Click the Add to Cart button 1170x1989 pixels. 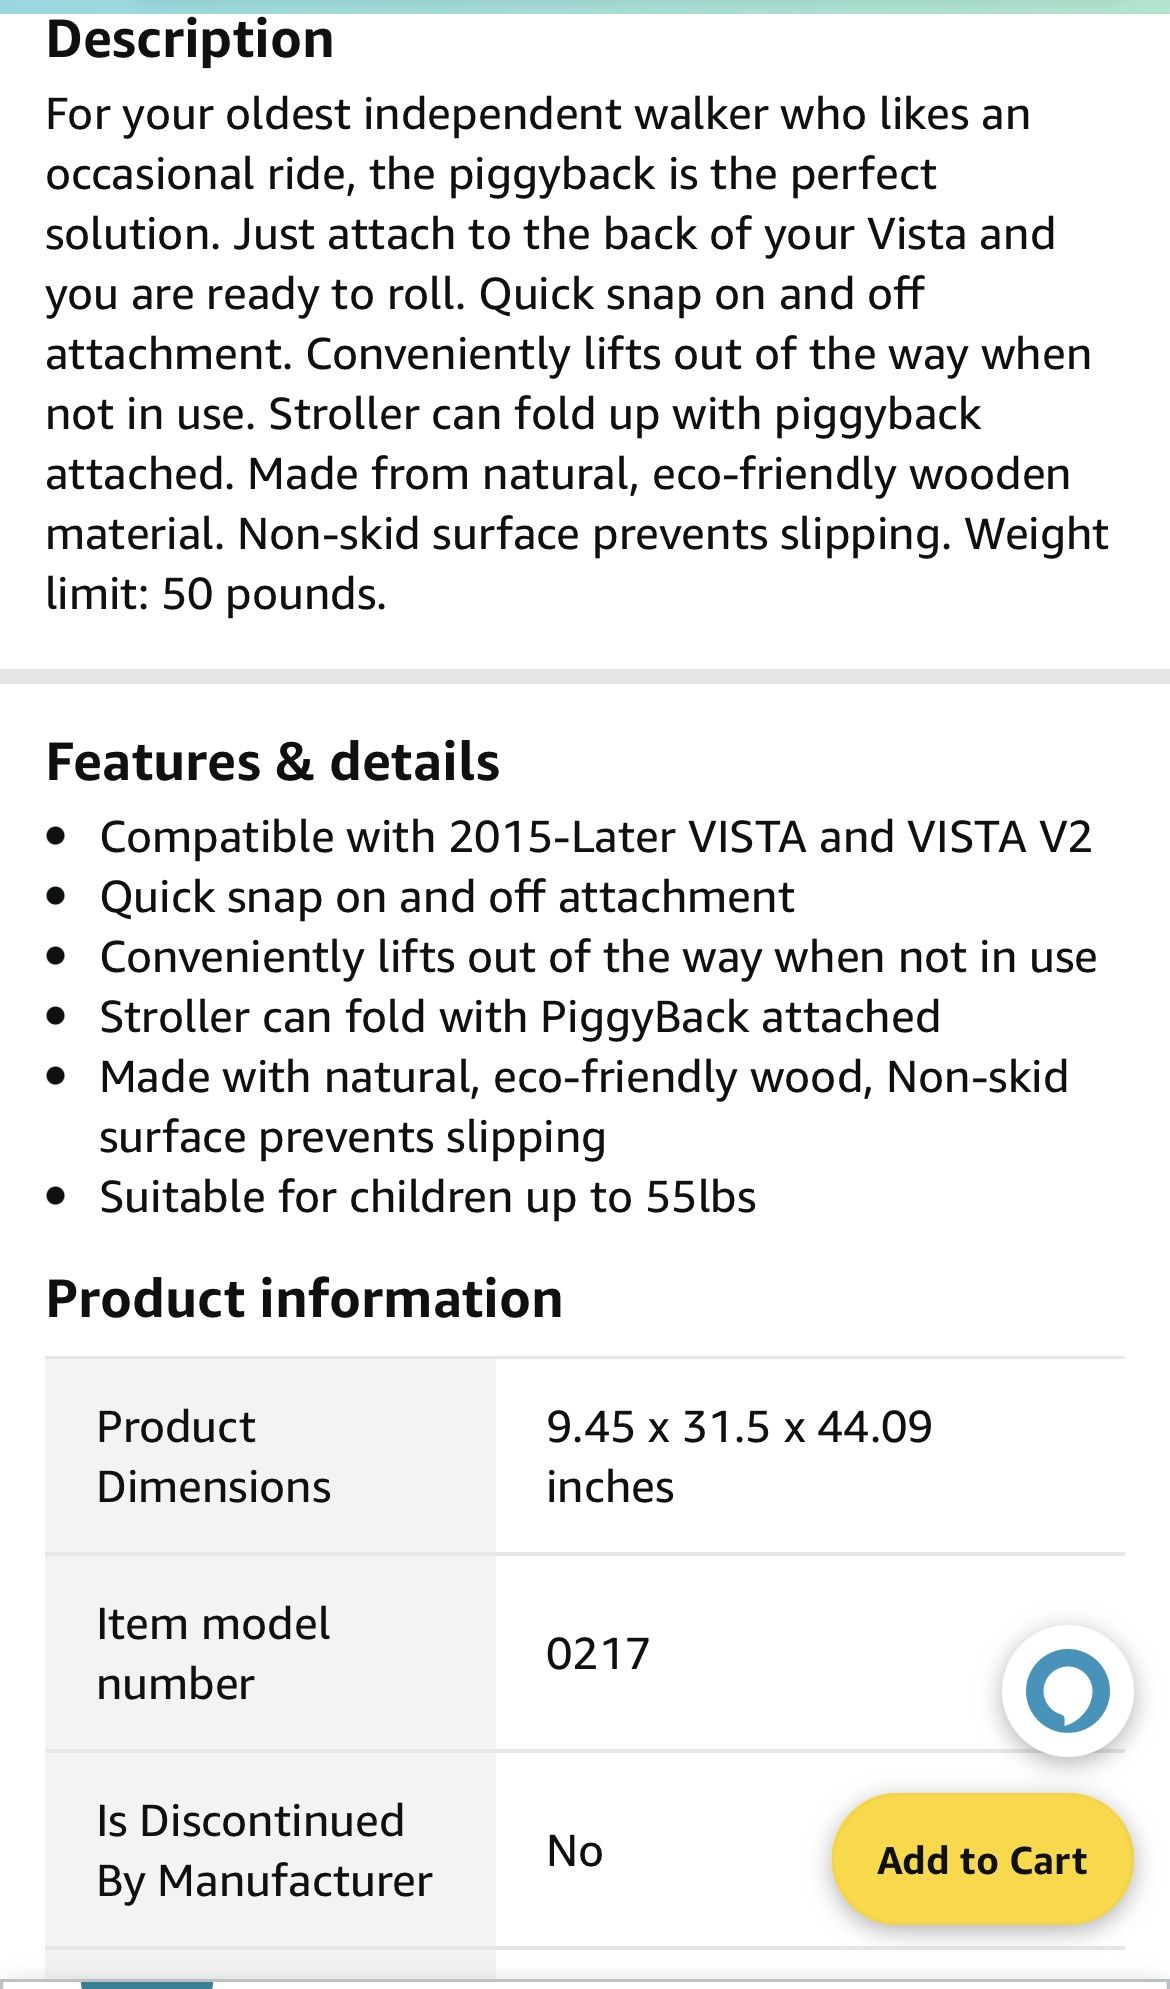pyautogui.click(x=983, y=1861)
